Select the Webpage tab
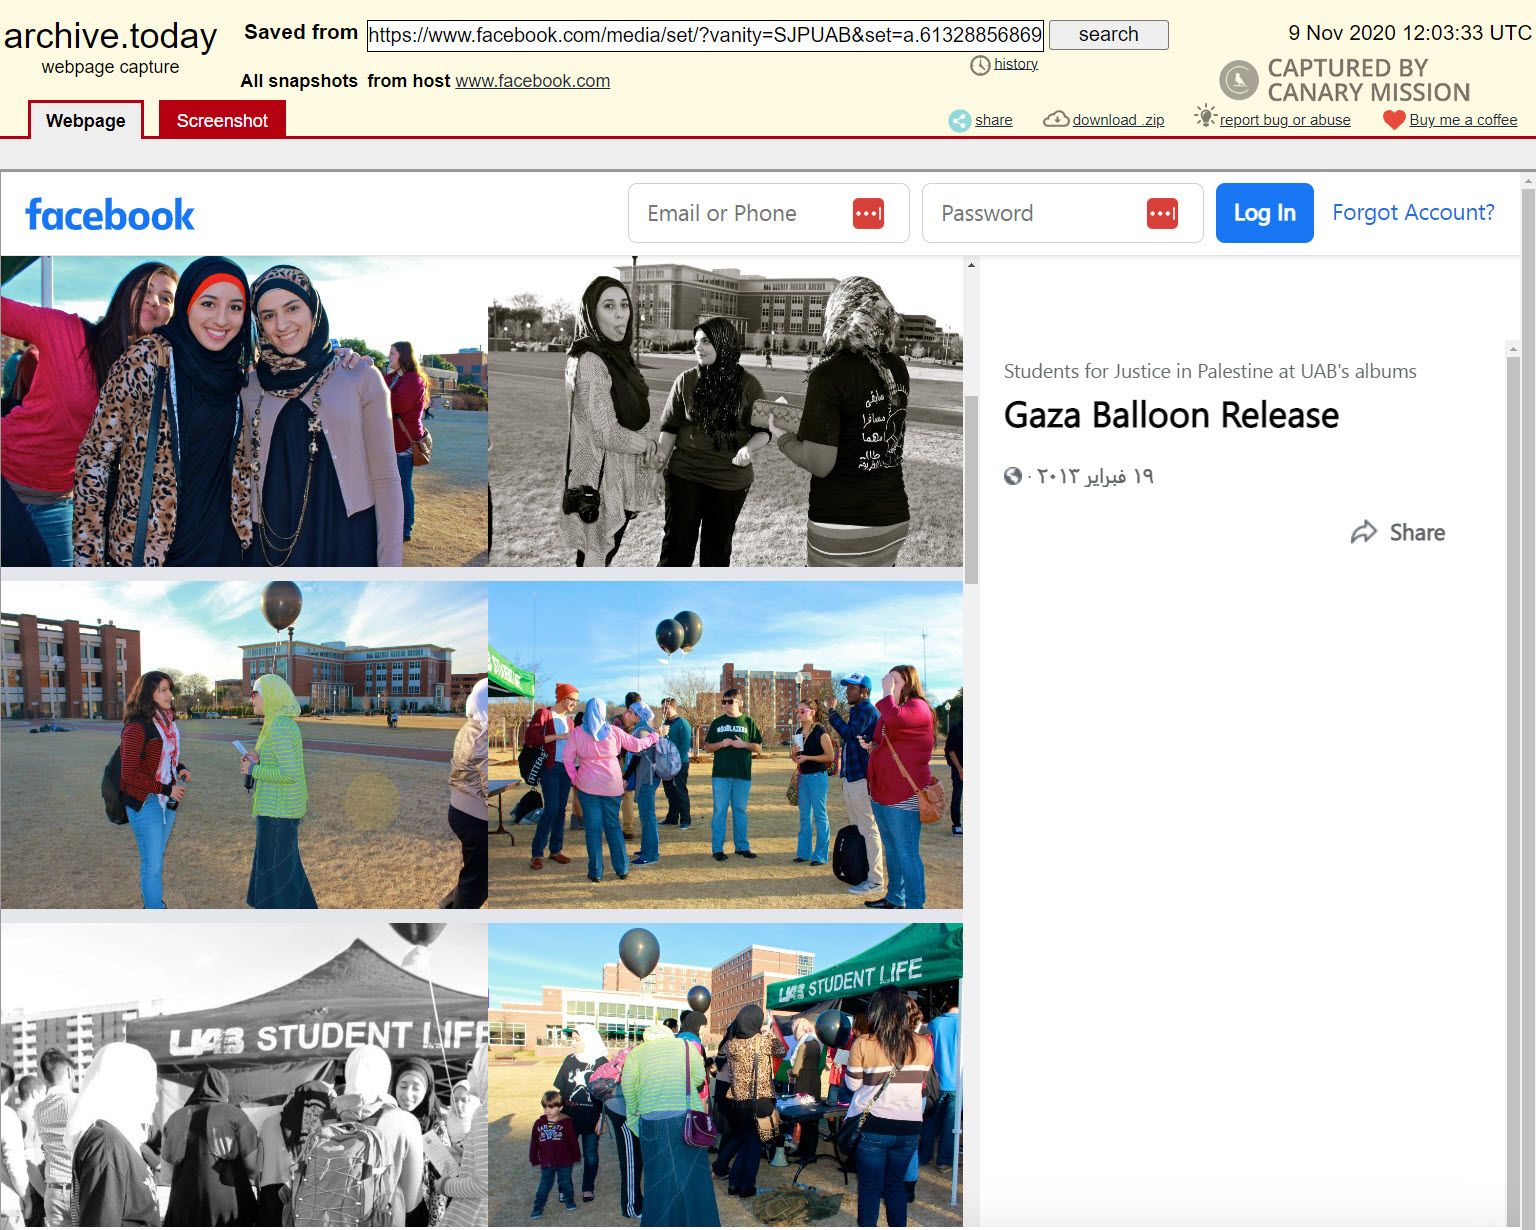The height and width of the screenshot is (1230, 1536). 86,121
